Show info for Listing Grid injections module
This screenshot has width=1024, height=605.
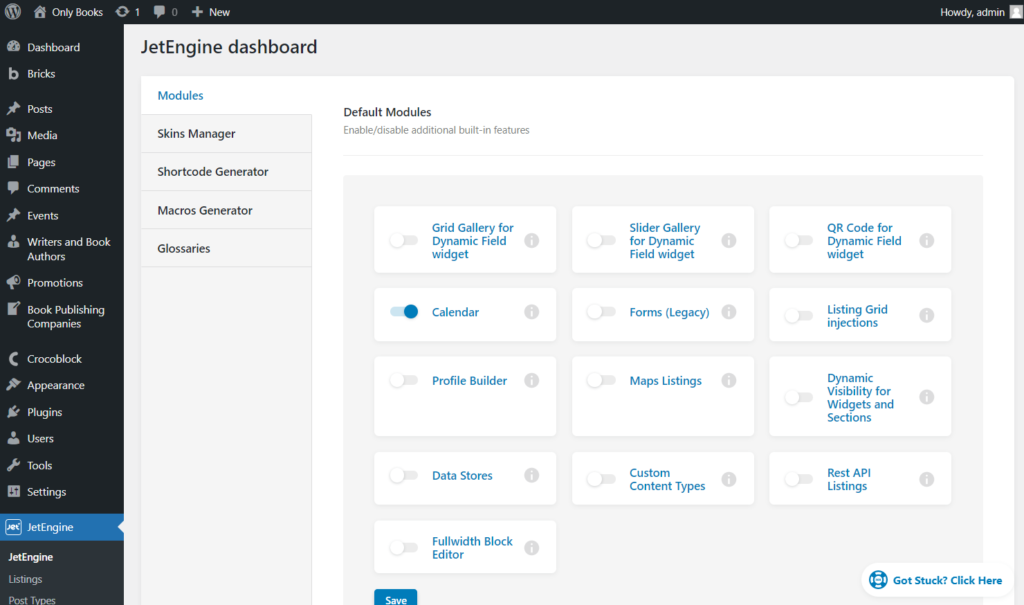[927, 316]
